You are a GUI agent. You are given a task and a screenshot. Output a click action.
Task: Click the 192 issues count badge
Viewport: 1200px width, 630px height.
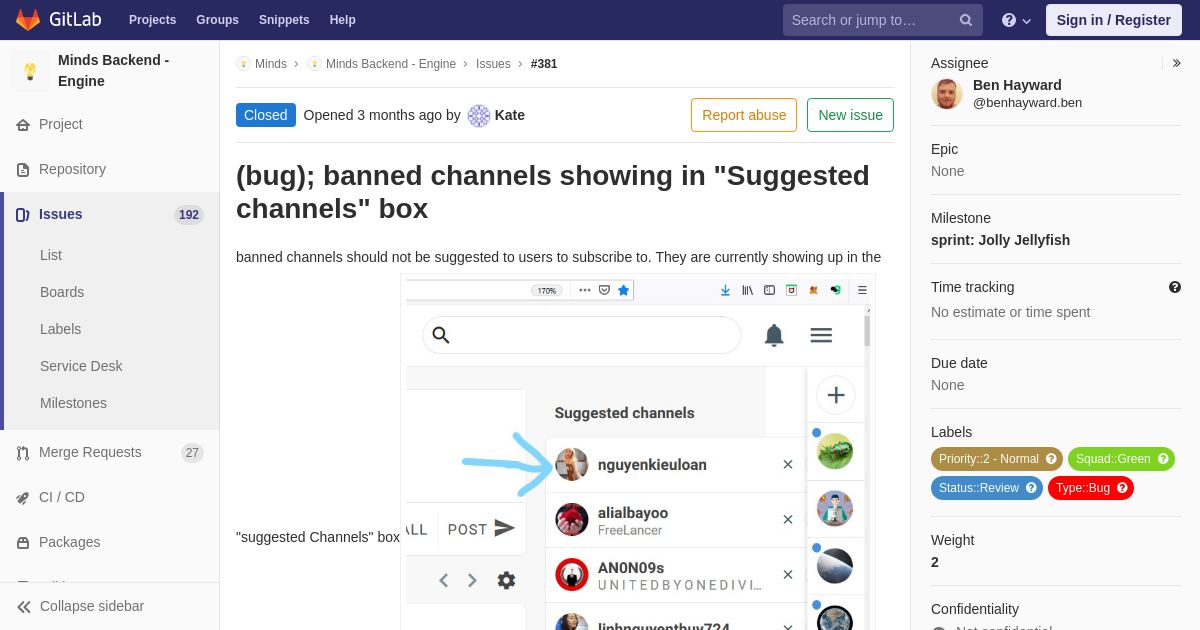188,215
